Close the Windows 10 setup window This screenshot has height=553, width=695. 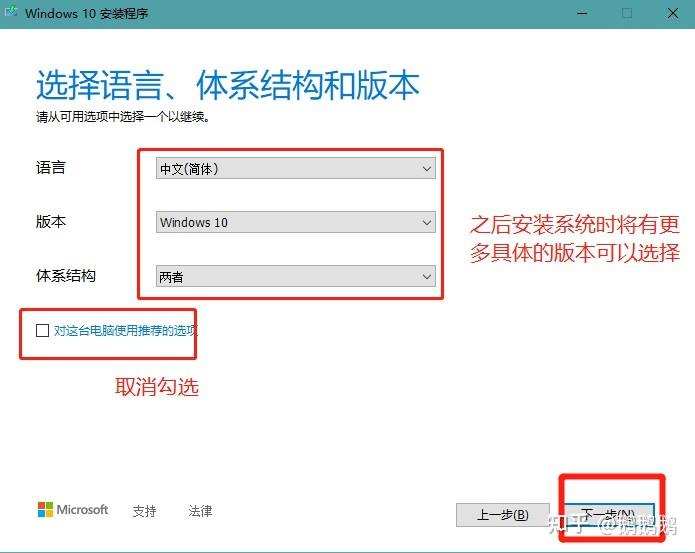[x=672, y=13]
